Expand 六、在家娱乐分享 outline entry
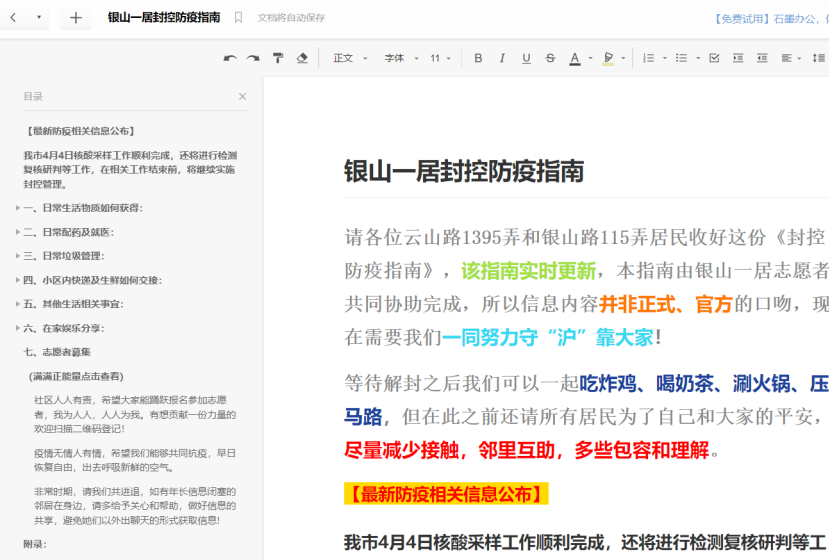The width and height of the screenshot is (829, 560). click(x=17, y=328)
